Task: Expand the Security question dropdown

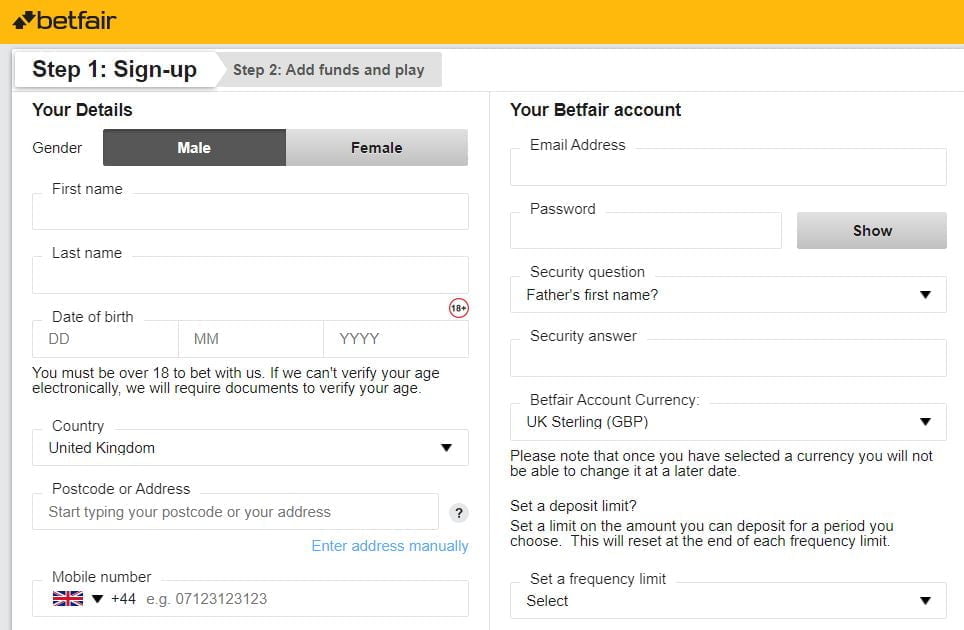Action: [728, 295]
